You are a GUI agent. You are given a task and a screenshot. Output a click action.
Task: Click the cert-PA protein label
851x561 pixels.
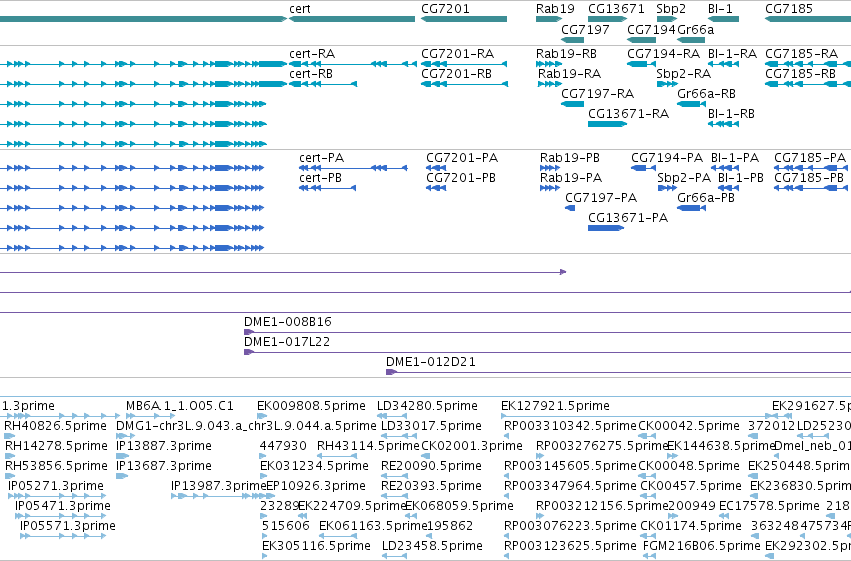(x=321, y=158)
